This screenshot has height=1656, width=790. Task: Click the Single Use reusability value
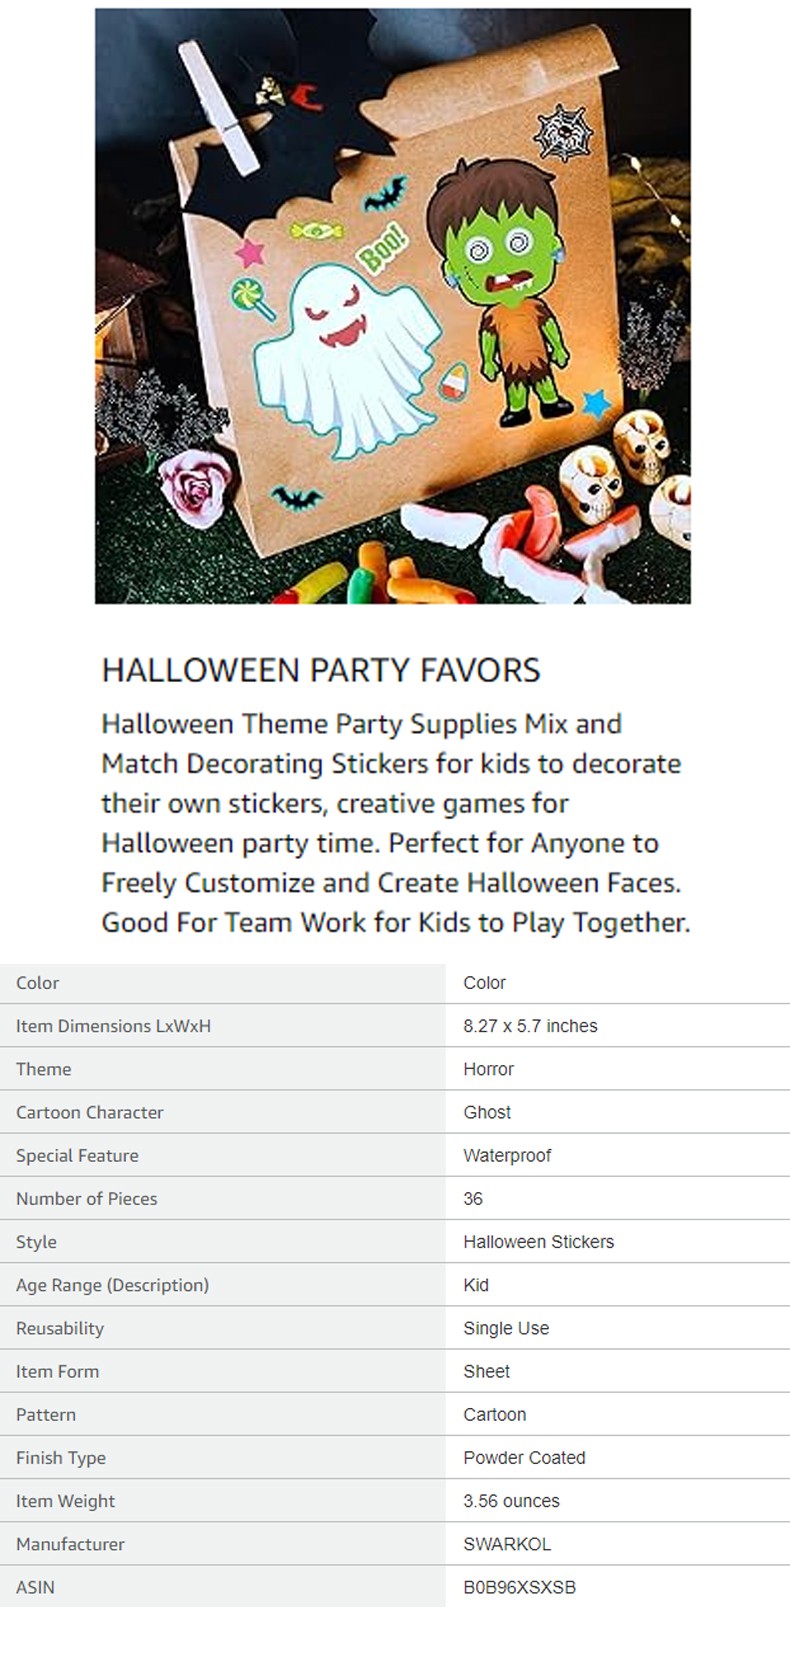[506, 1328]
